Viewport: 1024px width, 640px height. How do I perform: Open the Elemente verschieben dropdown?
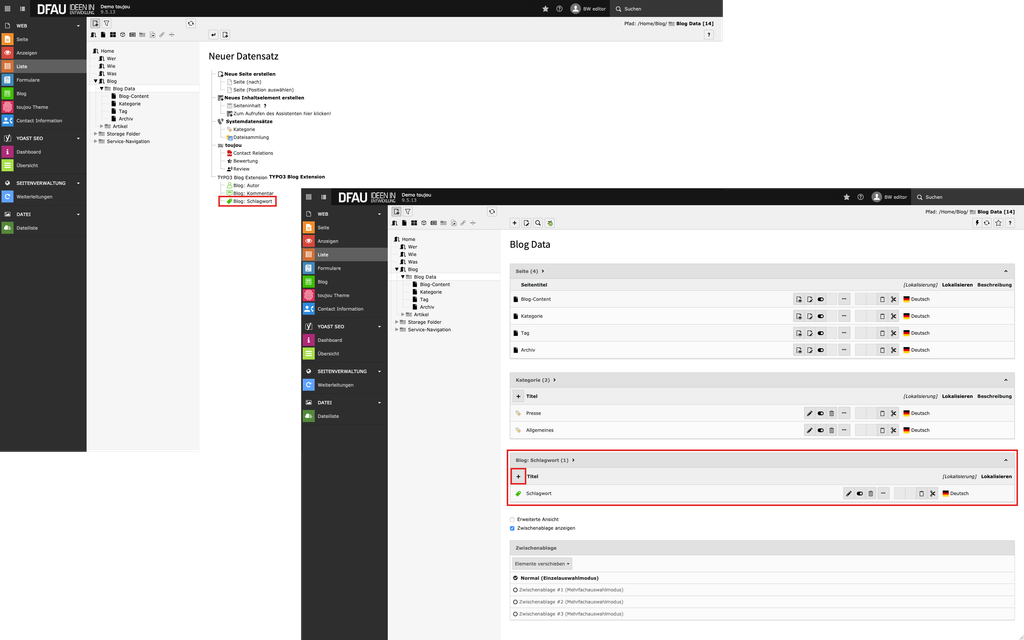click(x=542, y=564)
